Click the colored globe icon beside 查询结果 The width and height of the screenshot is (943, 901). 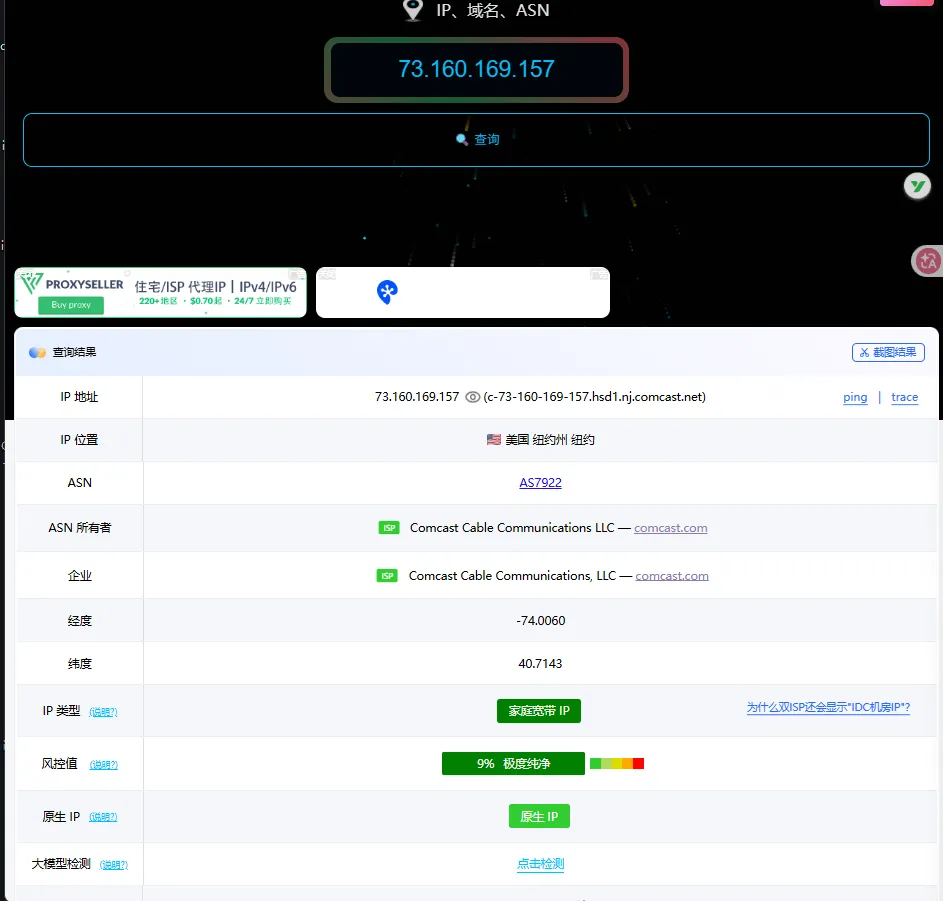37,352
